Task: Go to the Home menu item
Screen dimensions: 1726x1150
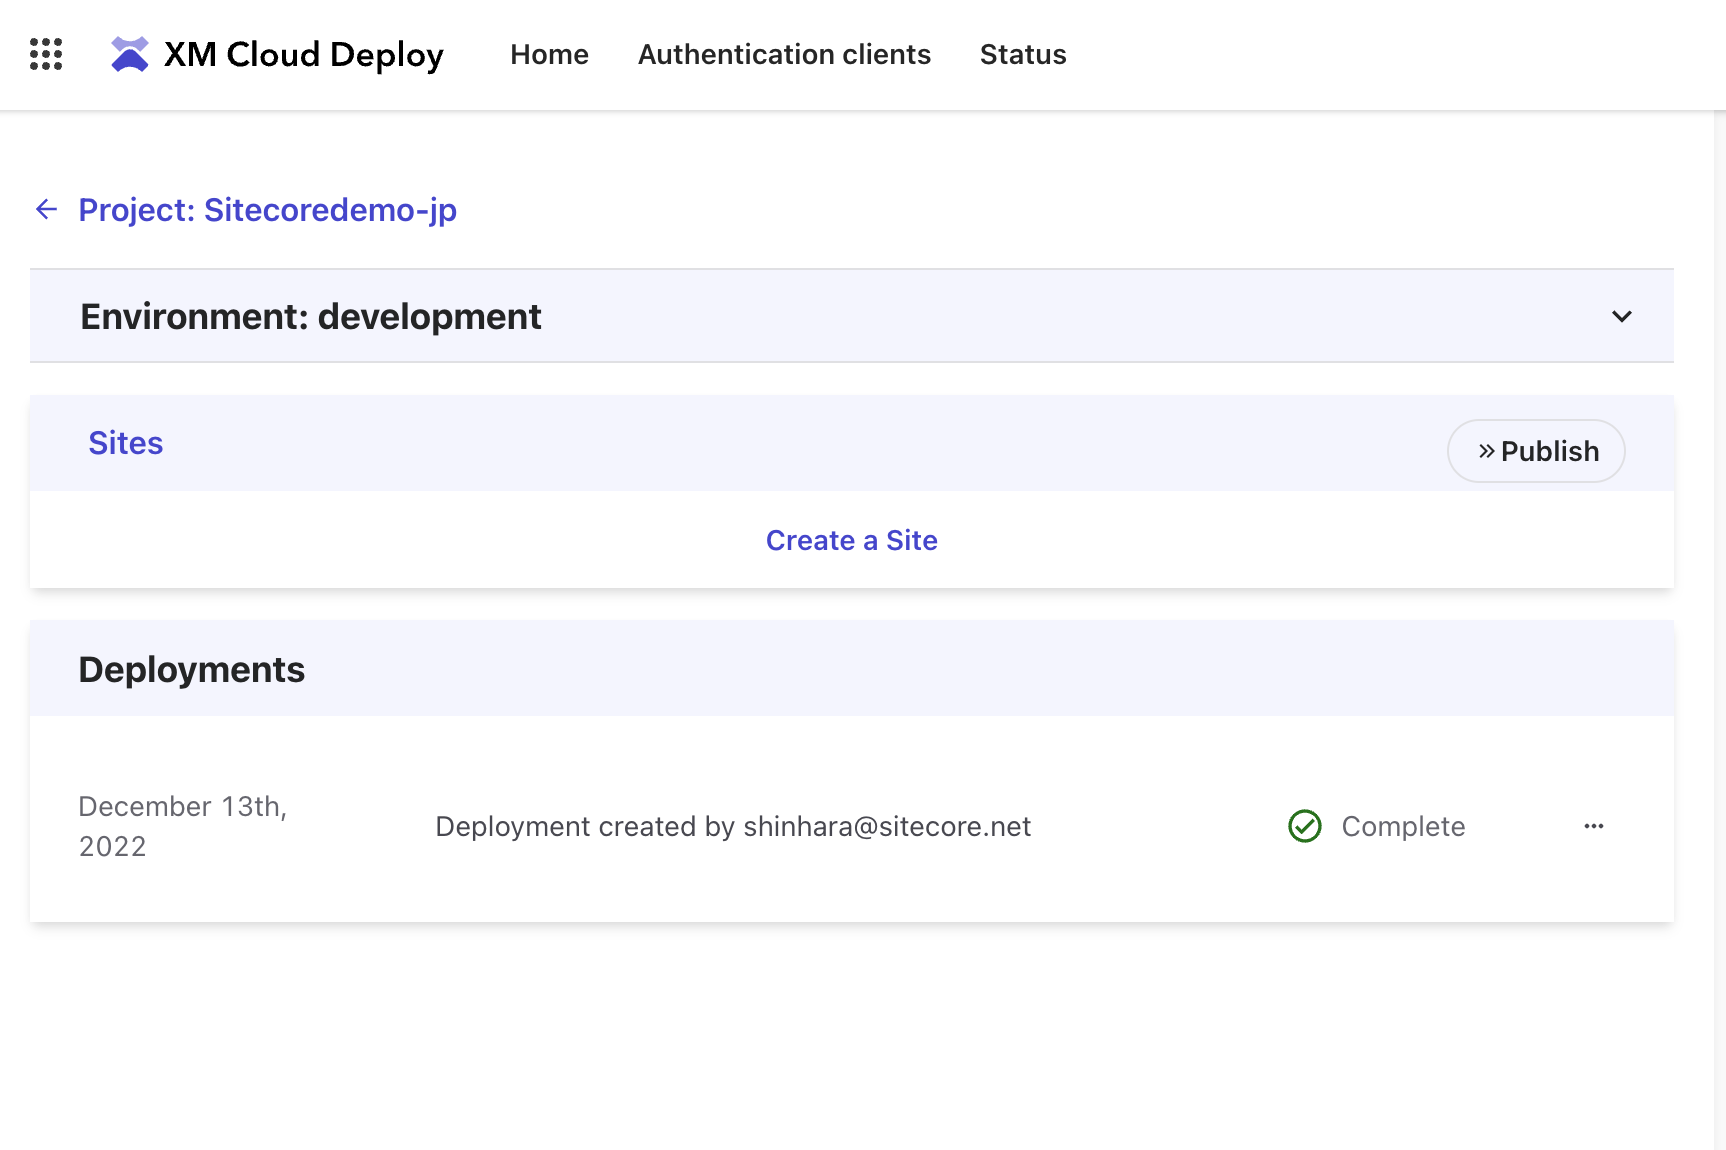Action: point(549,54)
